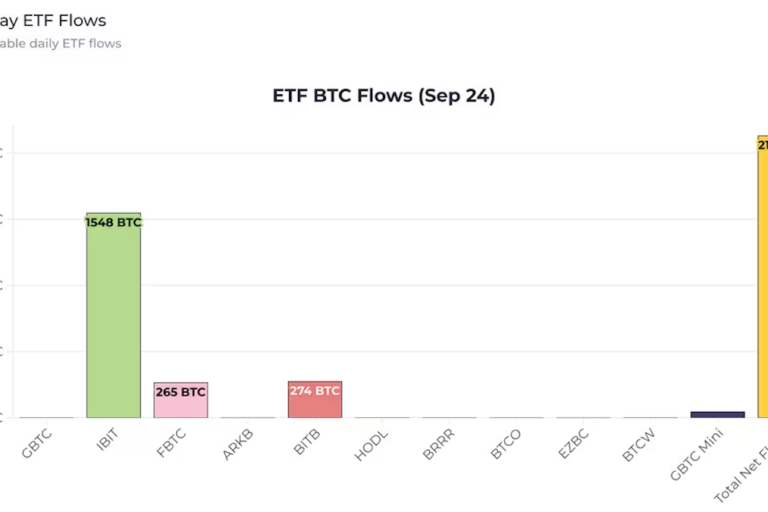Click the HODL axis label
The width and height of the screenshot is (768, 512).
[372, 445]
